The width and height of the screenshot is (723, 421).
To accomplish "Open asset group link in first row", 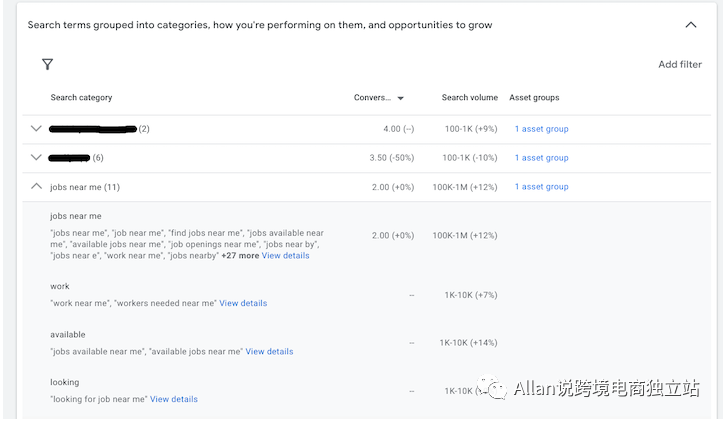I will 541,129.
